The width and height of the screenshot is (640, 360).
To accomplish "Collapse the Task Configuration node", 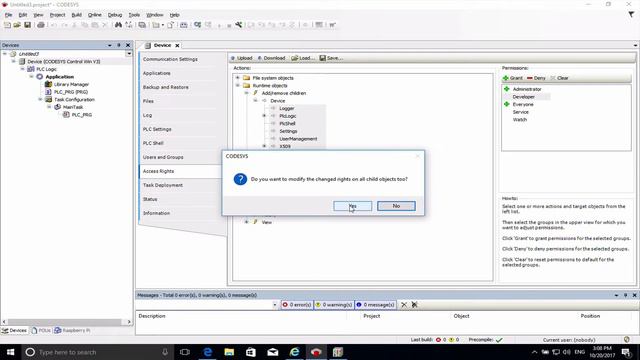I will pyautogui.click(x=40, y=100).
